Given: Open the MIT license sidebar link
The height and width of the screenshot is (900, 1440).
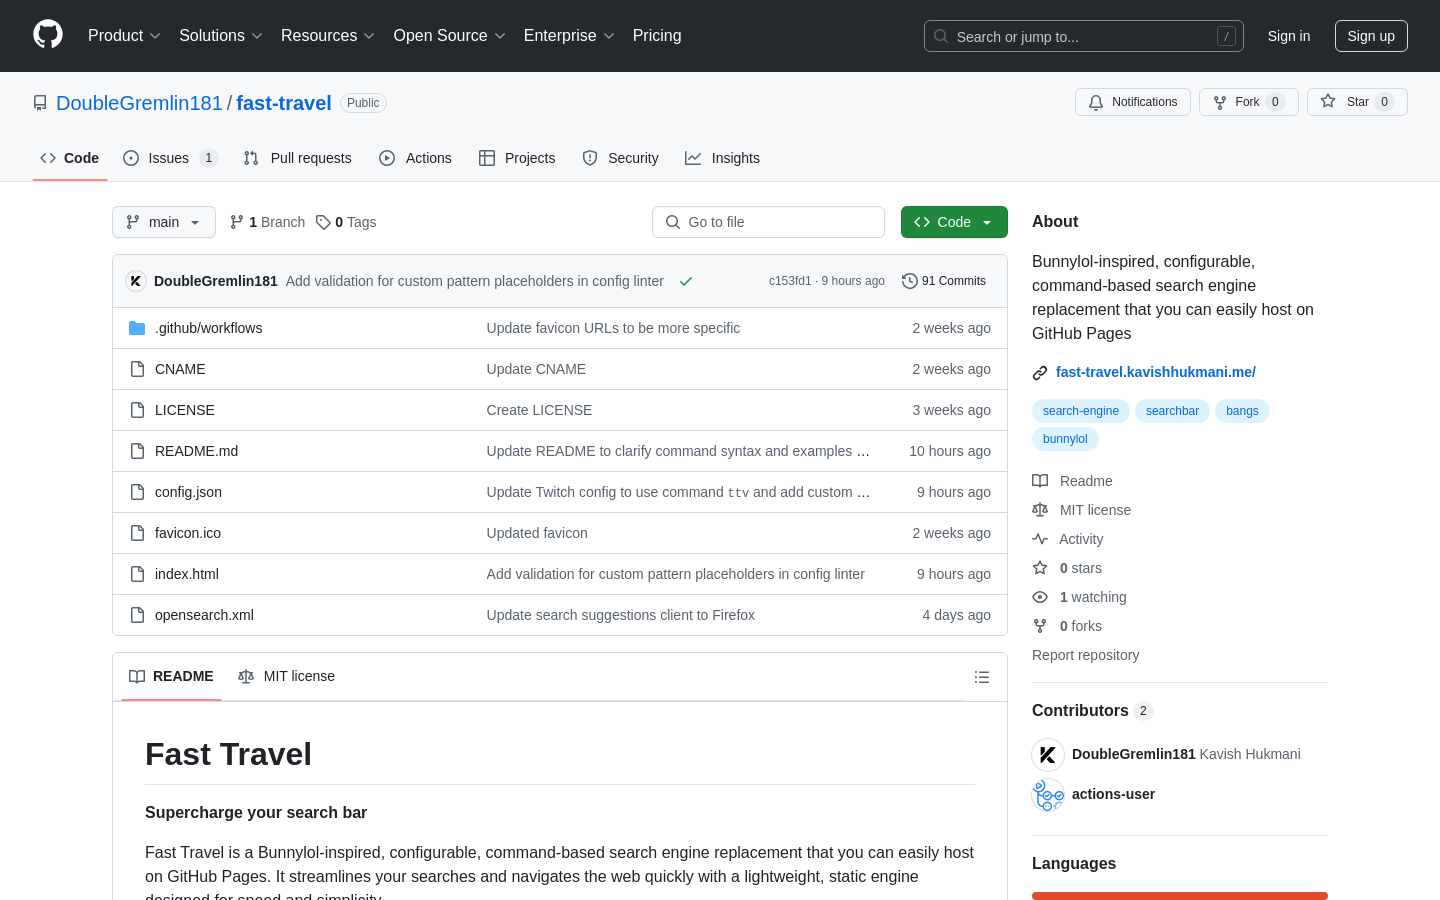Looking at the screenshot, I should 1082,510.
